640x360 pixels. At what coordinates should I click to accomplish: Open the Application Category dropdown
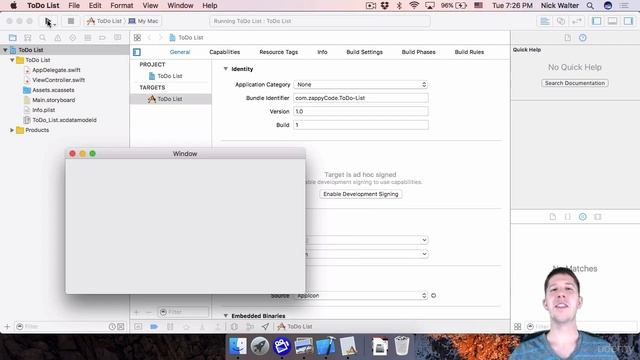(x=361, y=84)
